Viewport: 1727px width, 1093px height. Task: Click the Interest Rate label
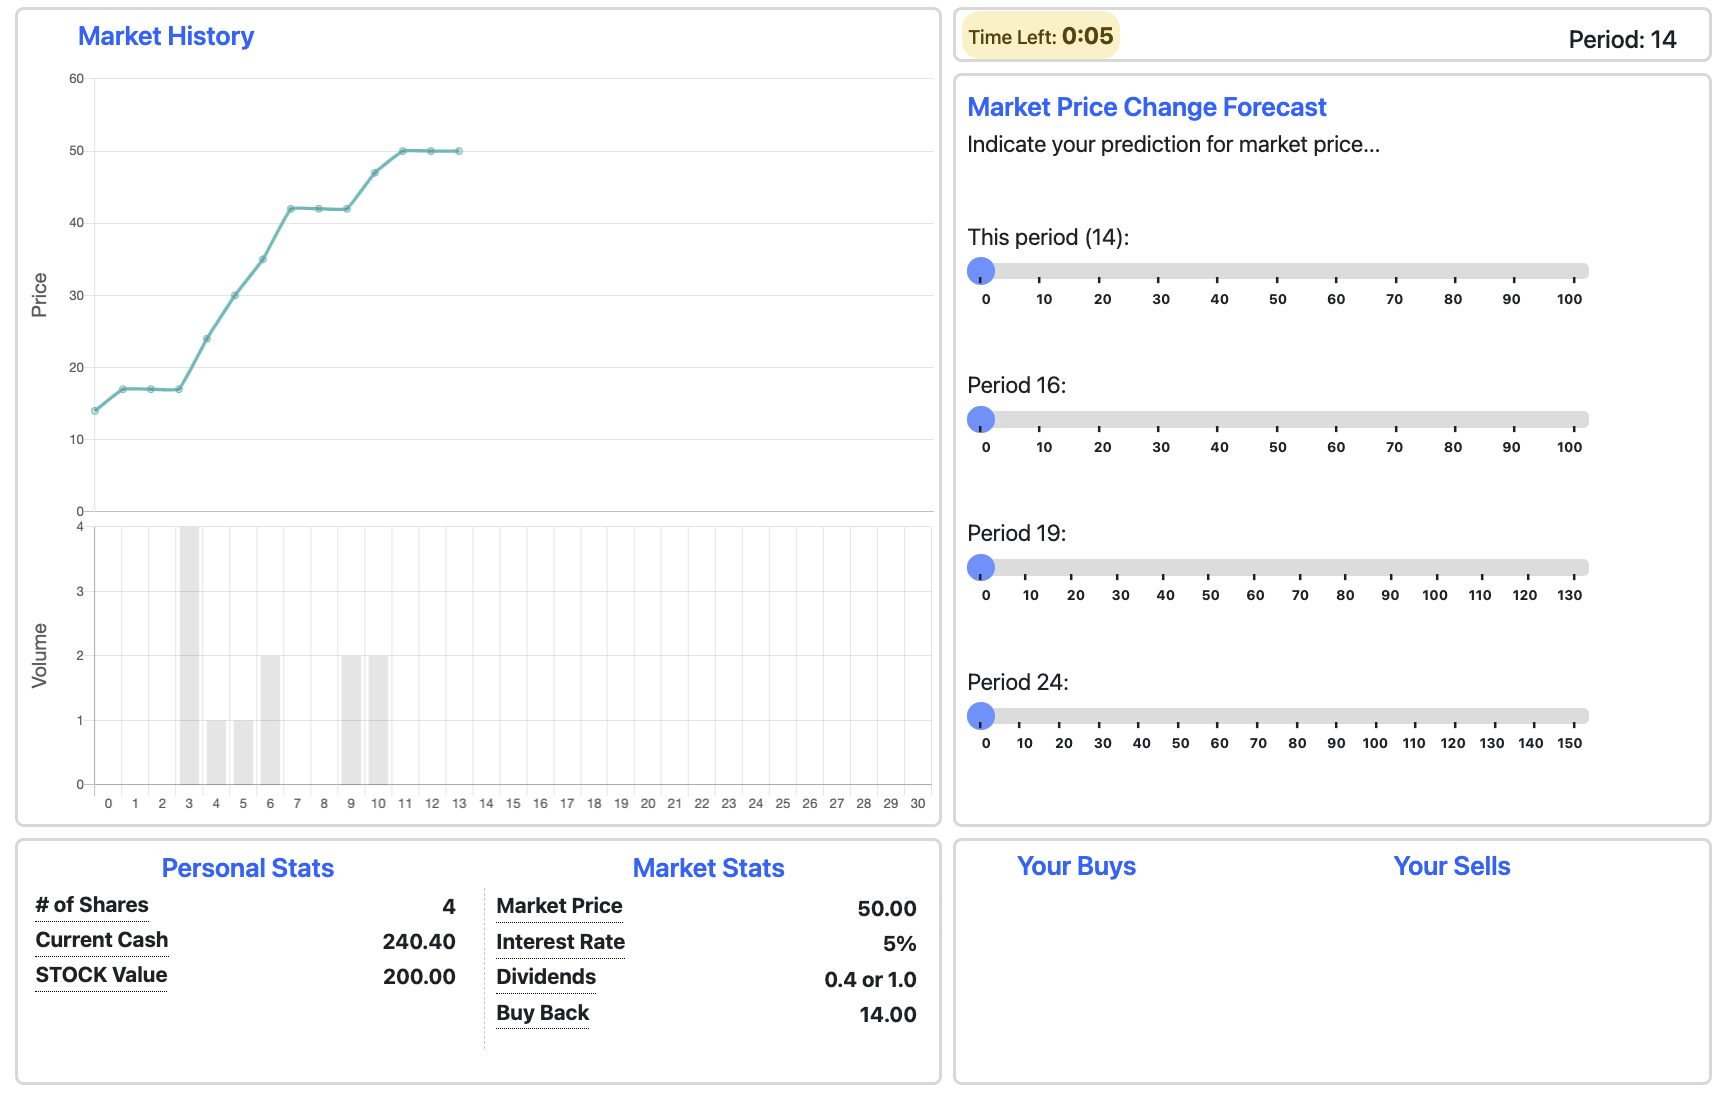560,942
